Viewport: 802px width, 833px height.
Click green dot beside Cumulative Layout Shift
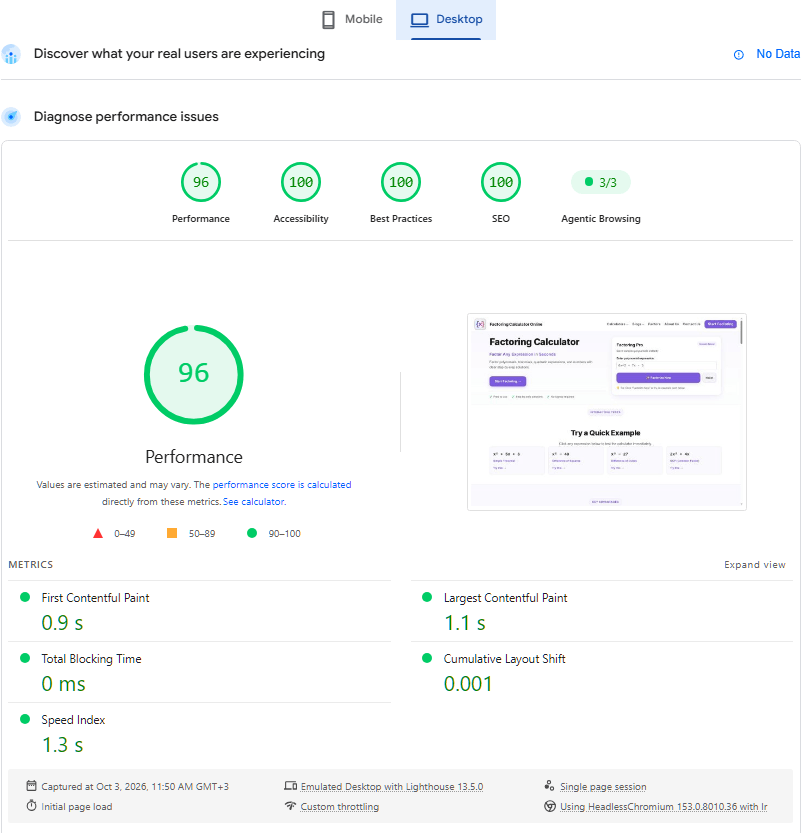[x=427, y=658]
